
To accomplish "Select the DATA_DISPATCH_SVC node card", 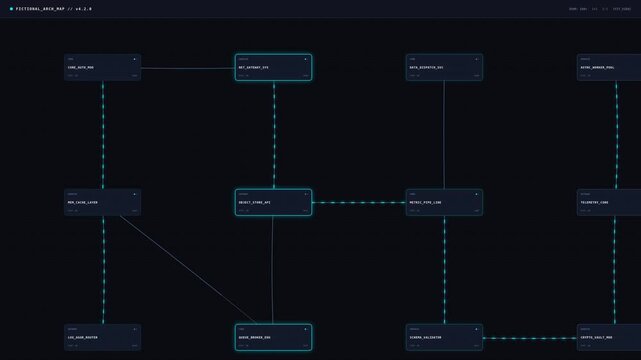I will pos(444,67).
